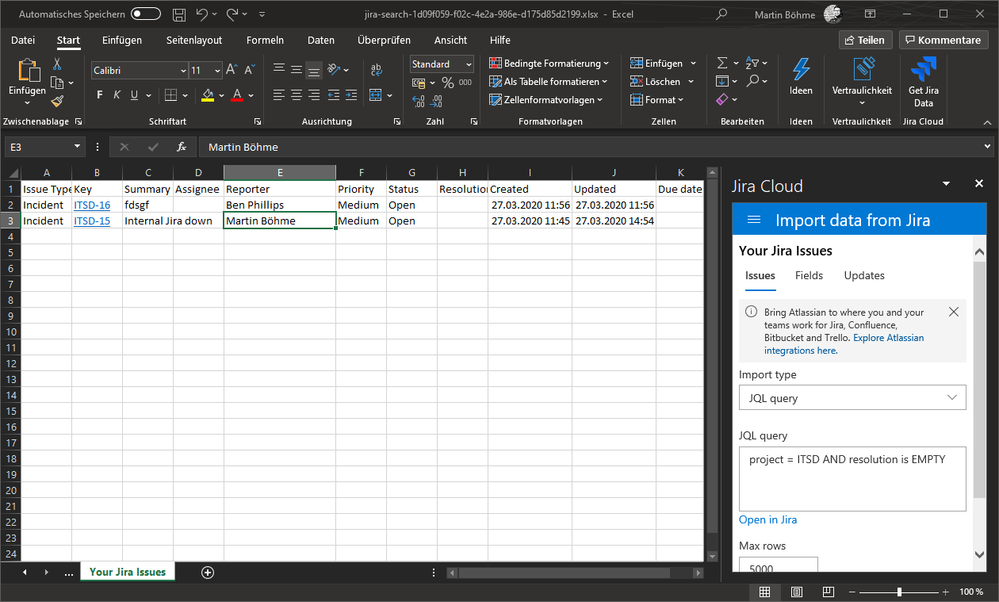This screenshot has width=999, height=602.
Task: Click the save disk icon
Action: pos(178,14)
